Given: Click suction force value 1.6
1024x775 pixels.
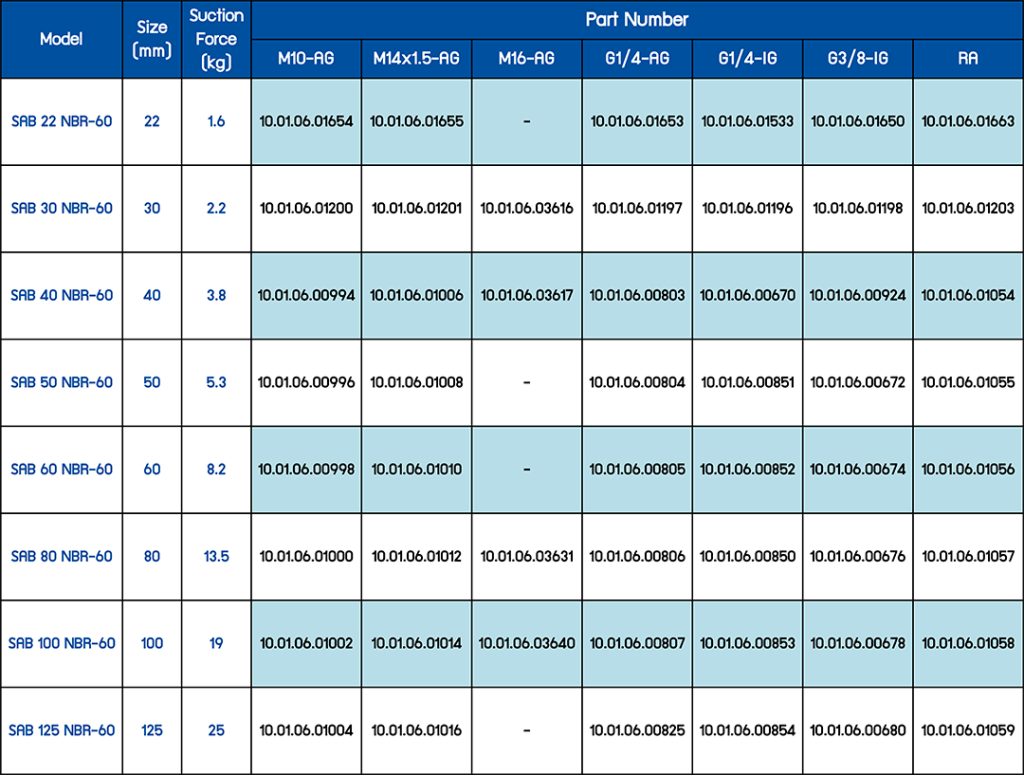Looking at the screenshot, I should pyautogui.click(x=216, y=121).
